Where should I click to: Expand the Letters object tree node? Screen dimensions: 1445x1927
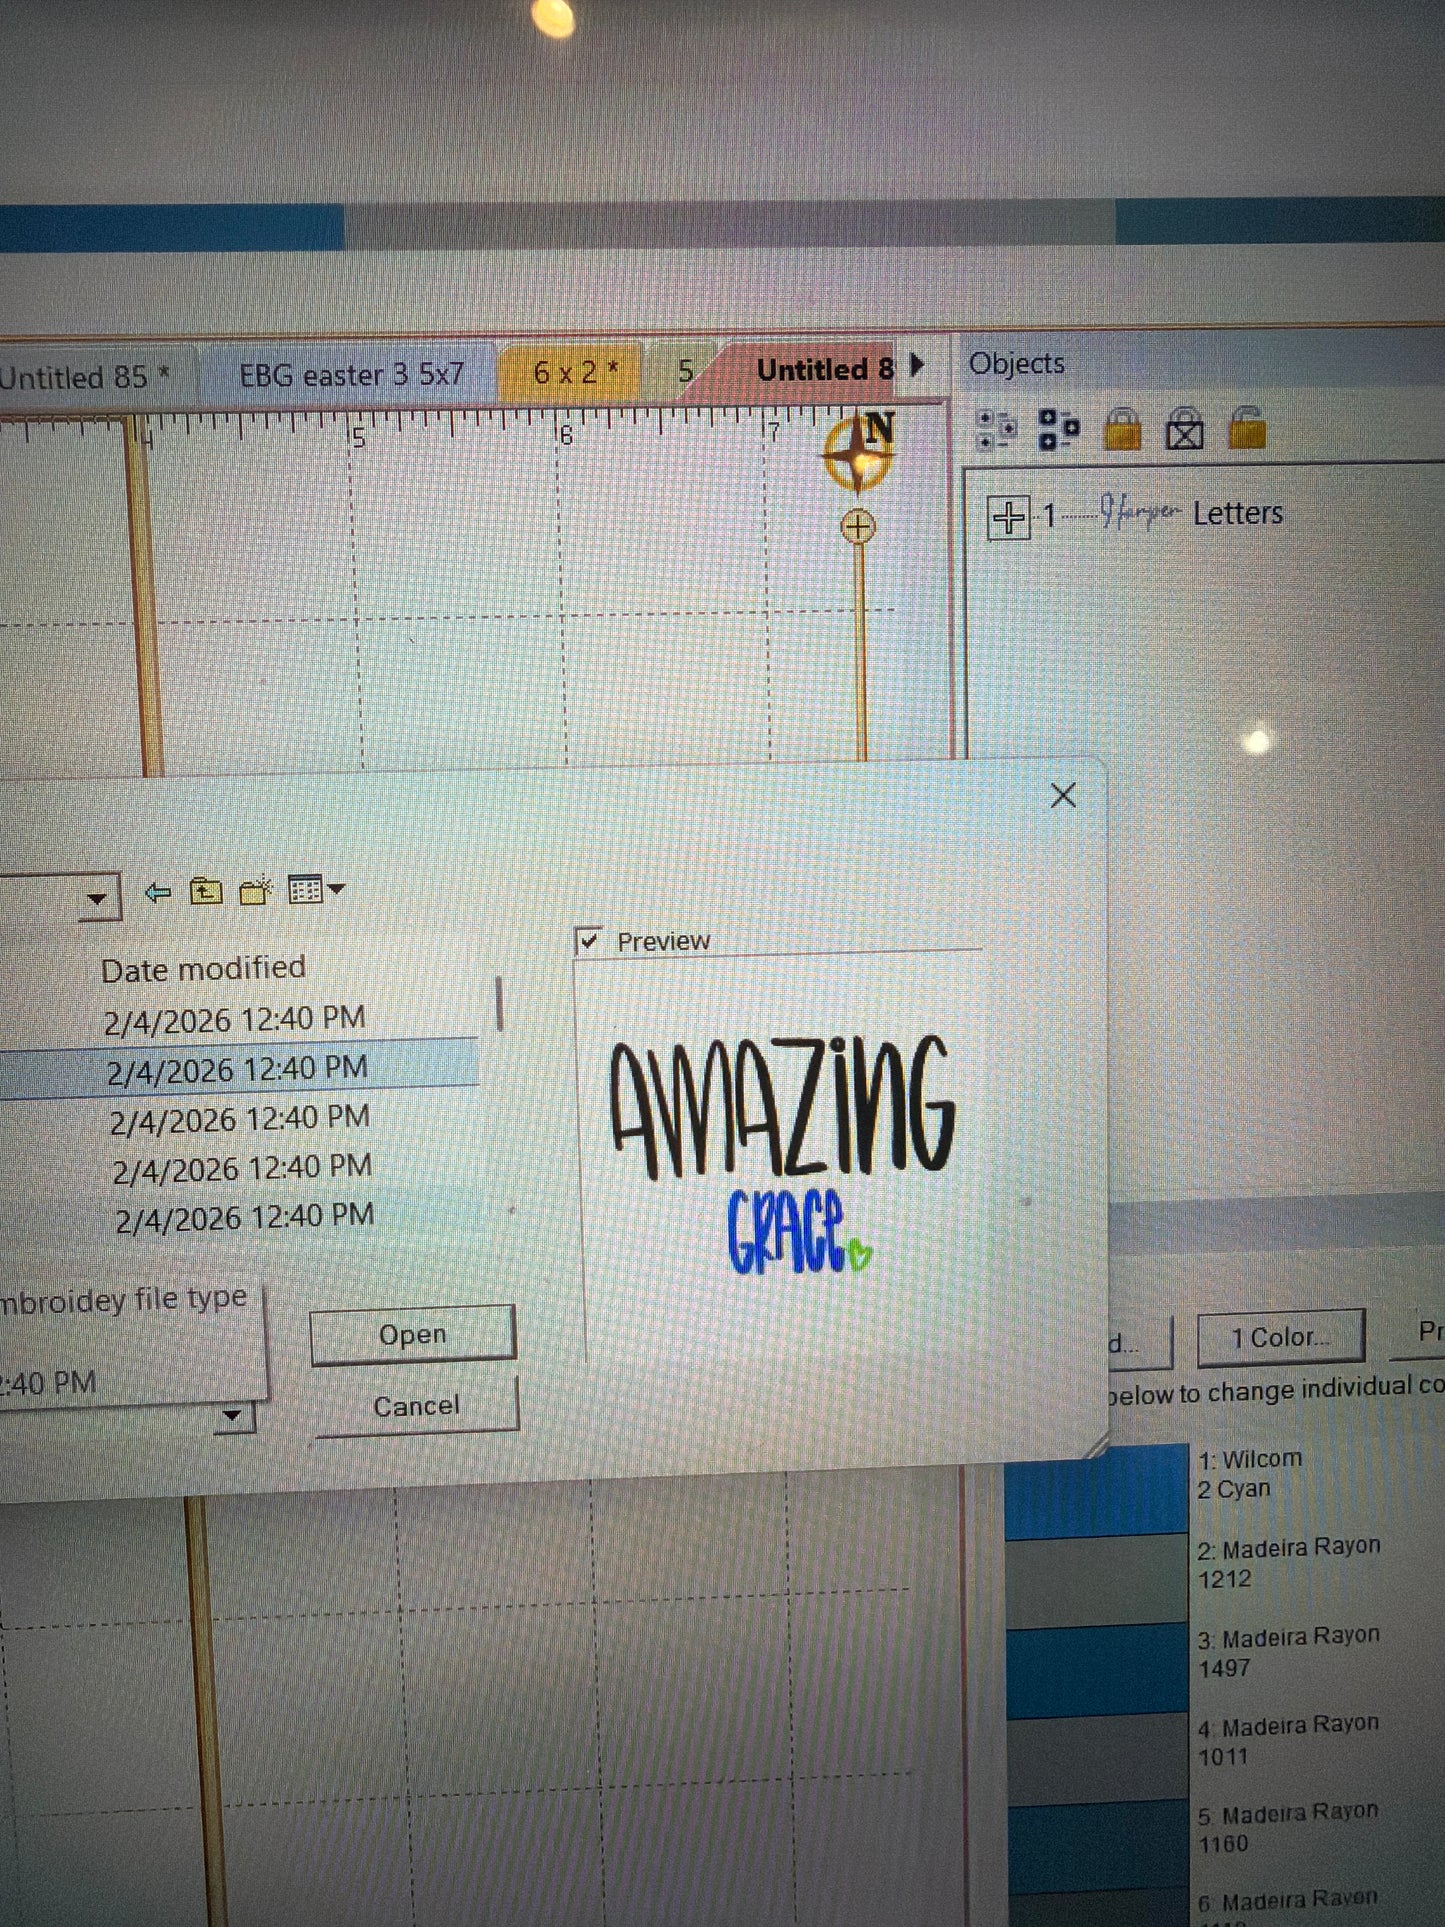(1008, 518)
